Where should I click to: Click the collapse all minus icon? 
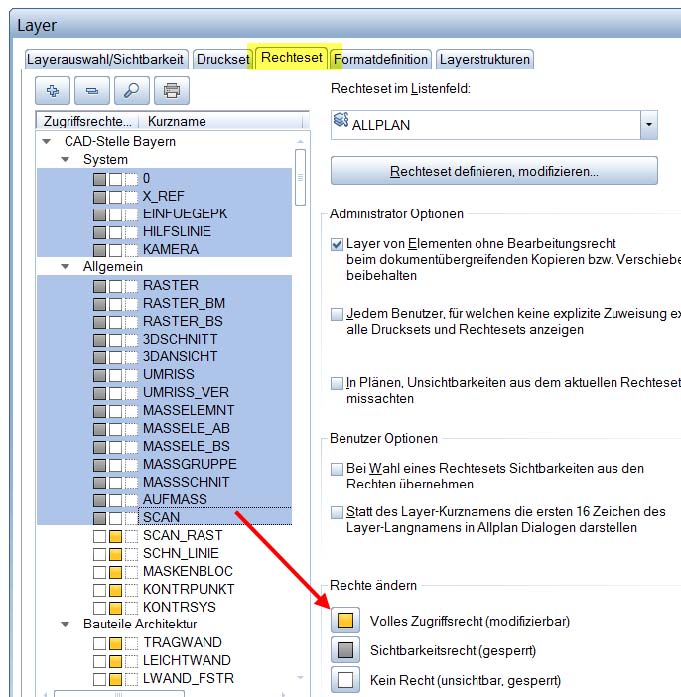pyautogui.click(x=92, y=91)
